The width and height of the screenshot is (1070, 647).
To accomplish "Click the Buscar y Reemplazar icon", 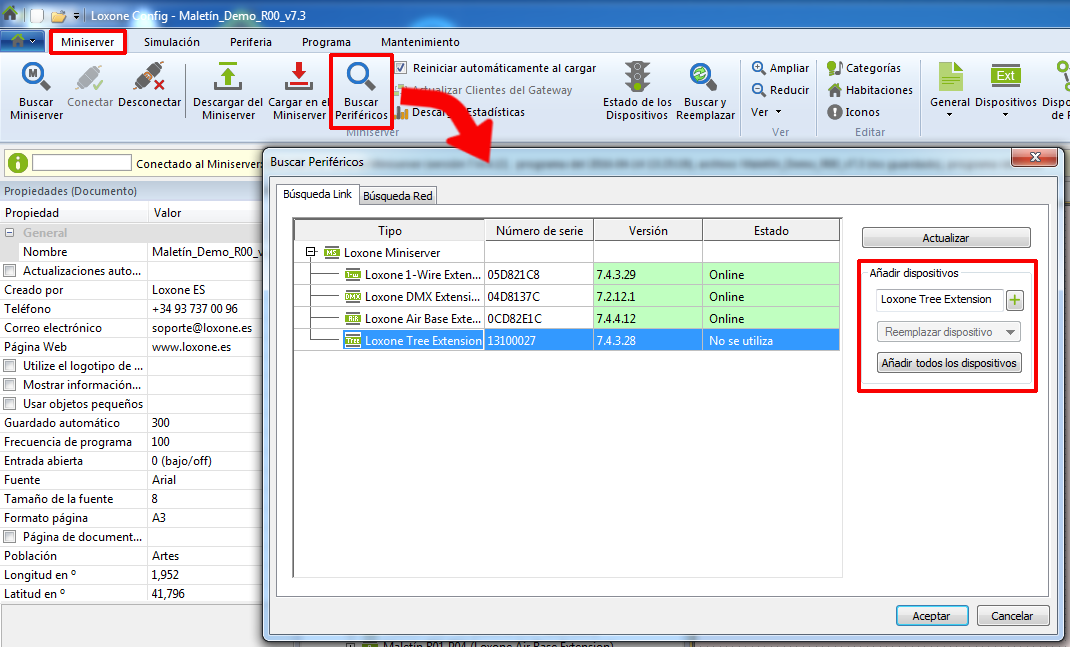I will coord(704,79).
